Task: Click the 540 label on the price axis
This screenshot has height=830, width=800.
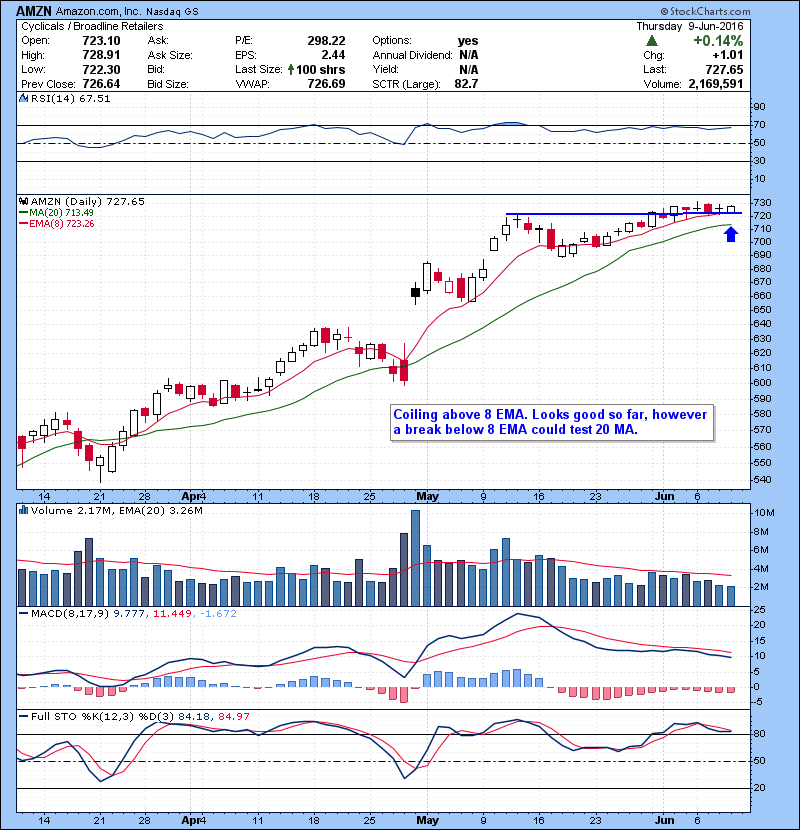Action: point(763,480)
